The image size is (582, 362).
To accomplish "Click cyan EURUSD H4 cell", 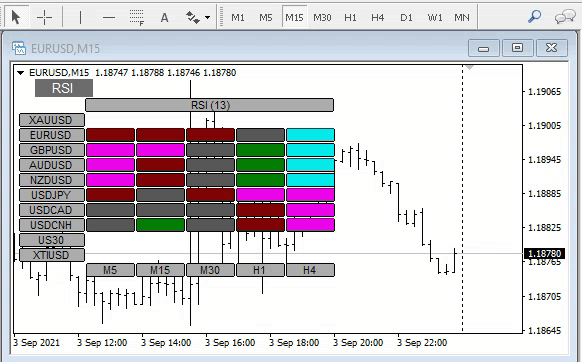I will coord(310,135).
